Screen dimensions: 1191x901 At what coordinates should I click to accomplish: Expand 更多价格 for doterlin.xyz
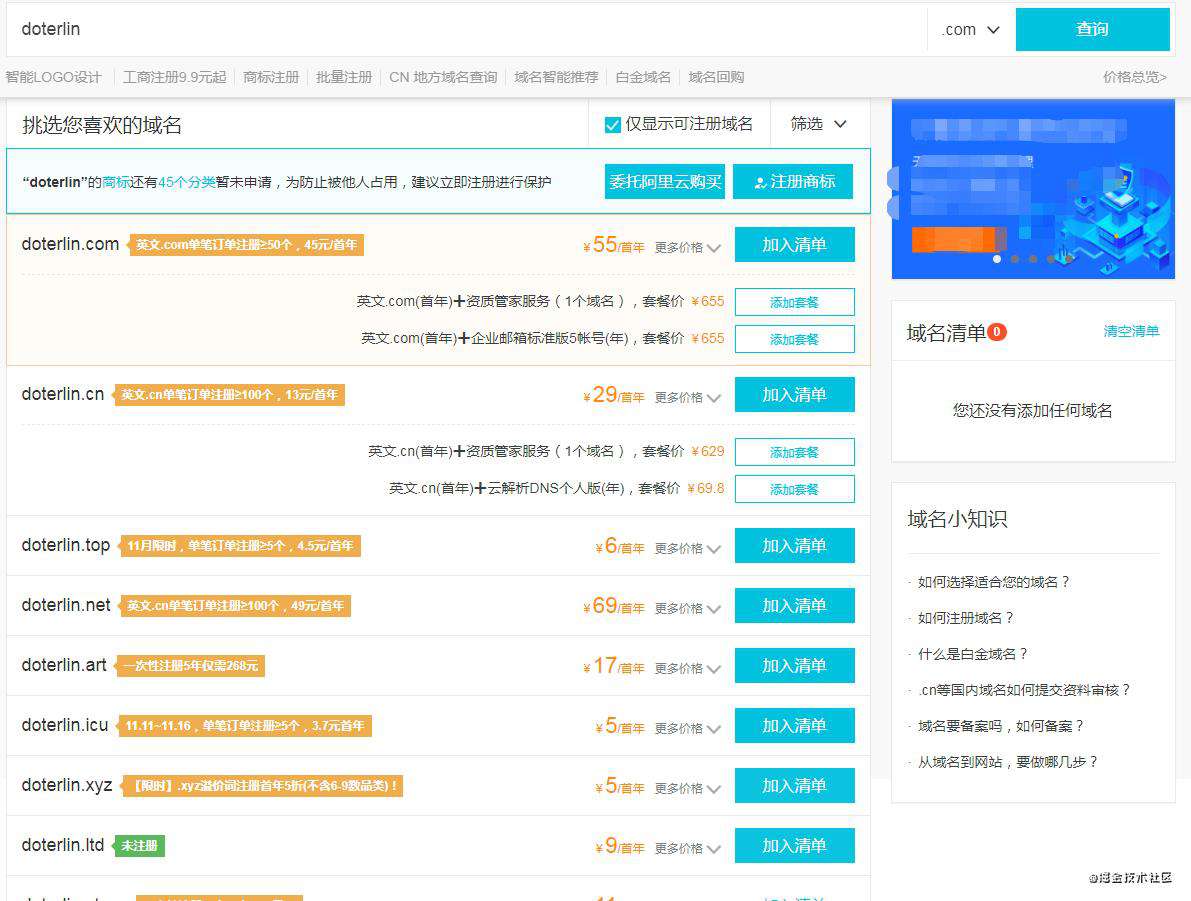687,789
